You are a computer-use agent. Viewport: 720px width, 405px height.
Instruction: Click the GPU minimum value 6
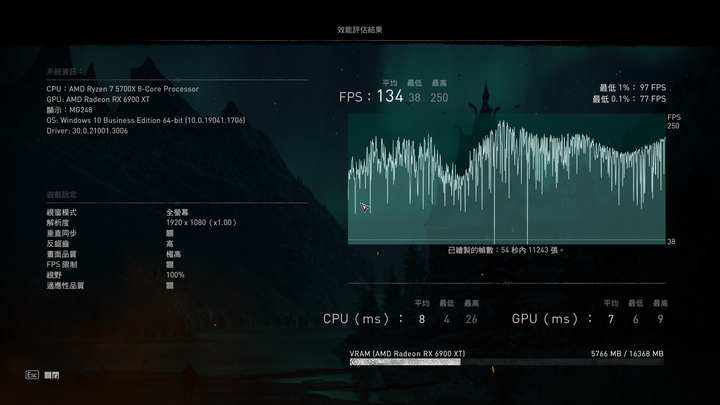(636, 319)
